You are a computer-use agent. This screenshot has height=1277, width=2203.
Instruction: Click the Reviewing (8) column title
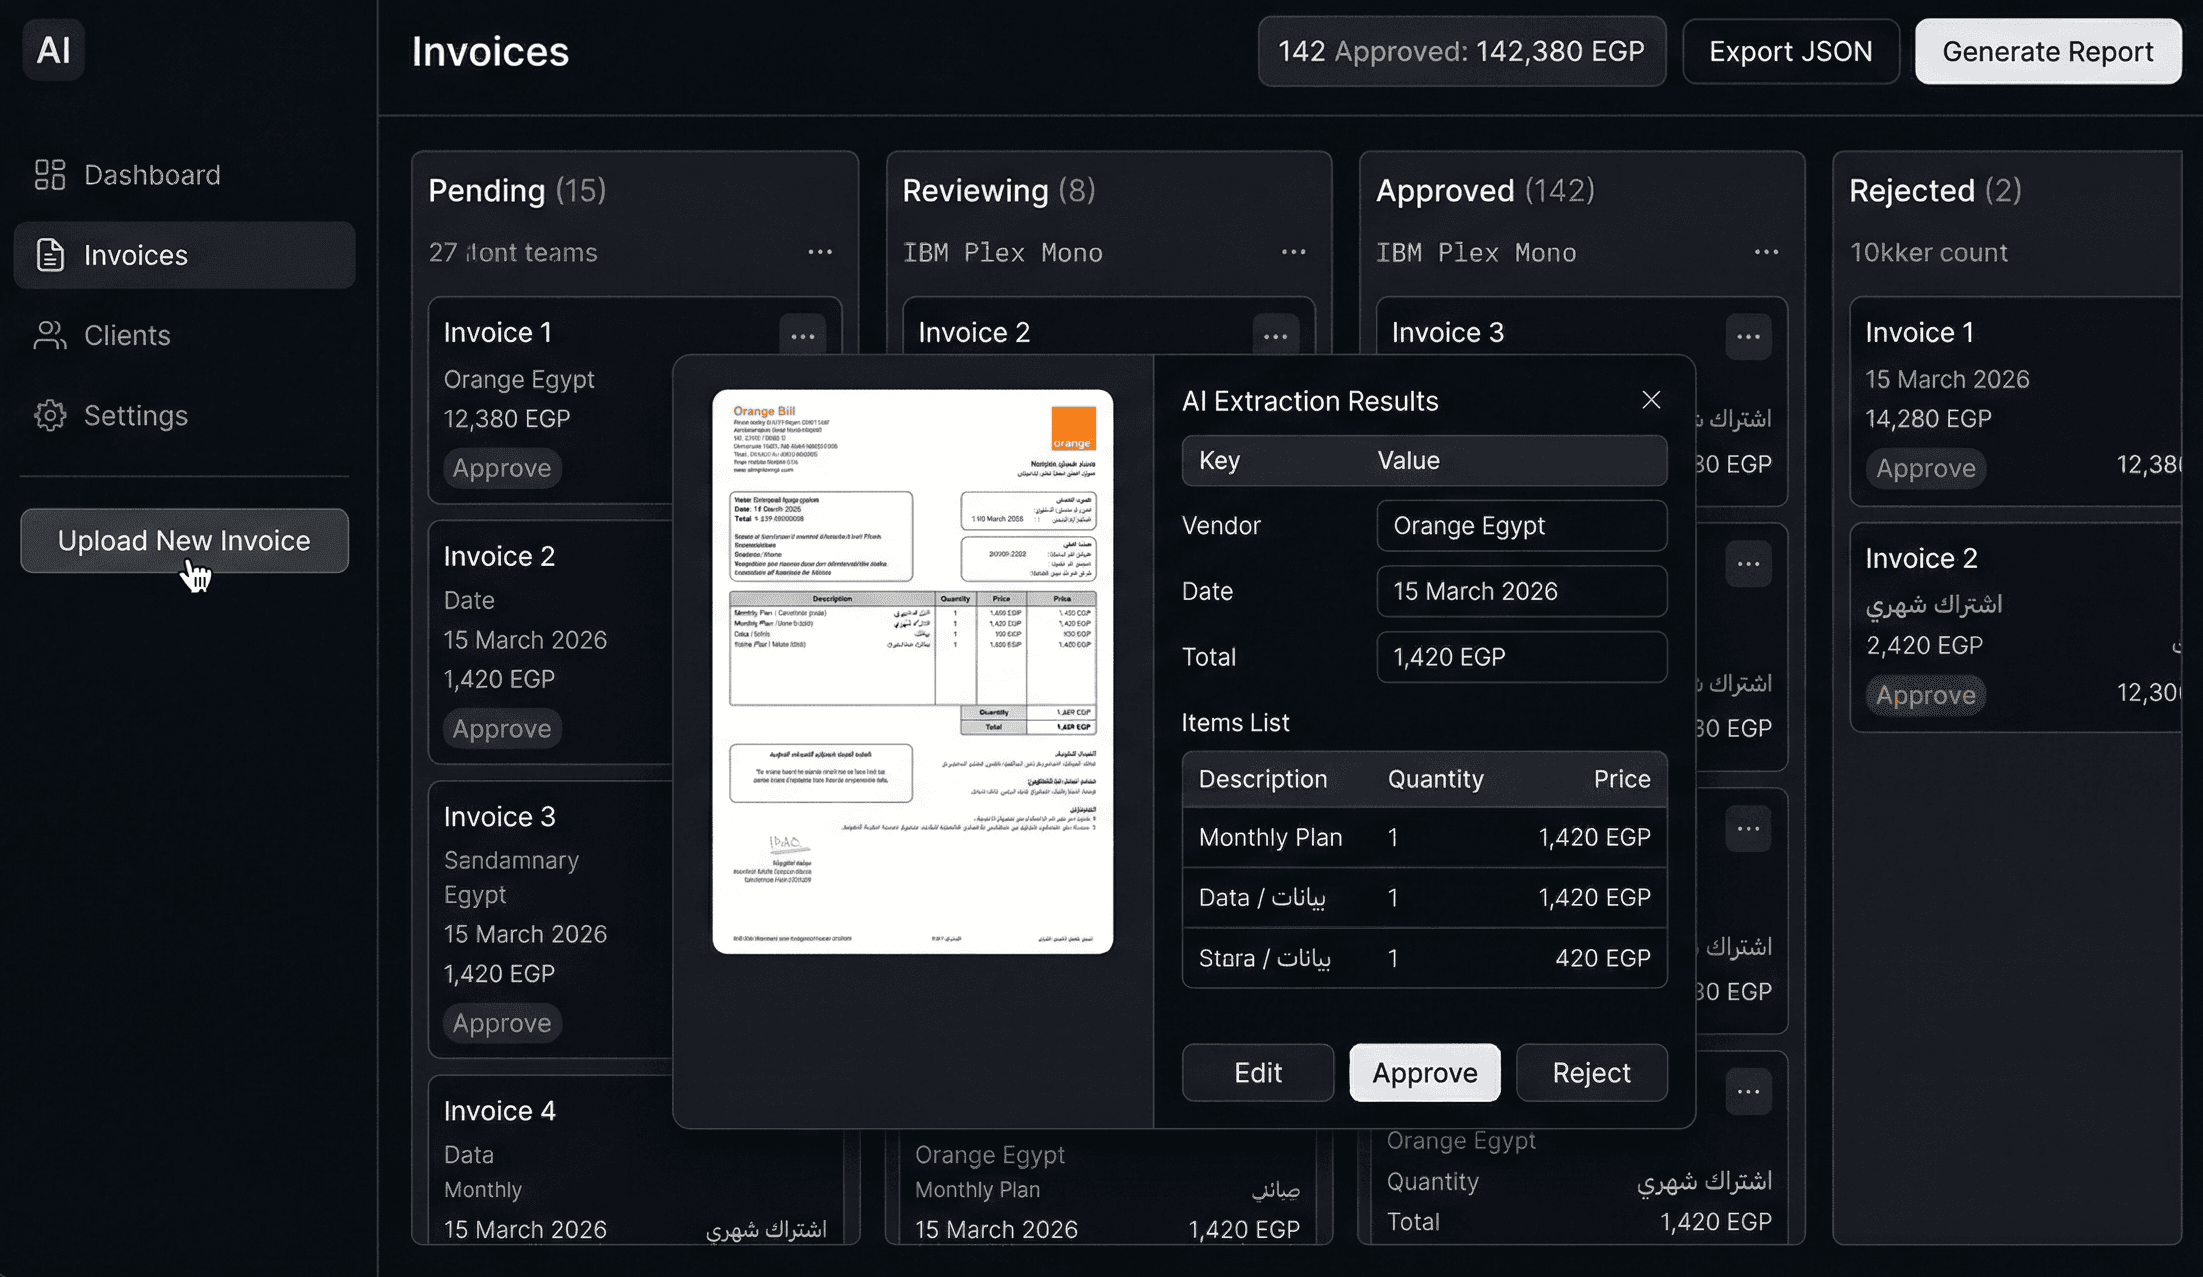[998, 190]
